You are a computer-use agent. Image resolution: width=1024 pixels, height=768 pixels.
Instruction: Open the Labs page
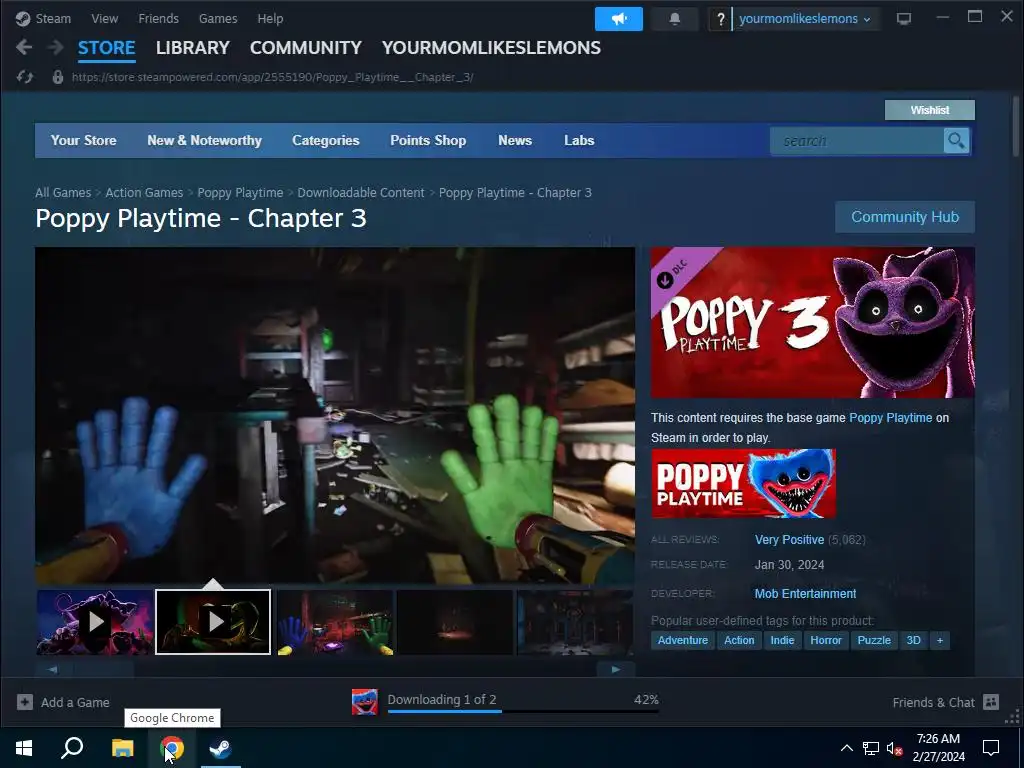(579, 140)
